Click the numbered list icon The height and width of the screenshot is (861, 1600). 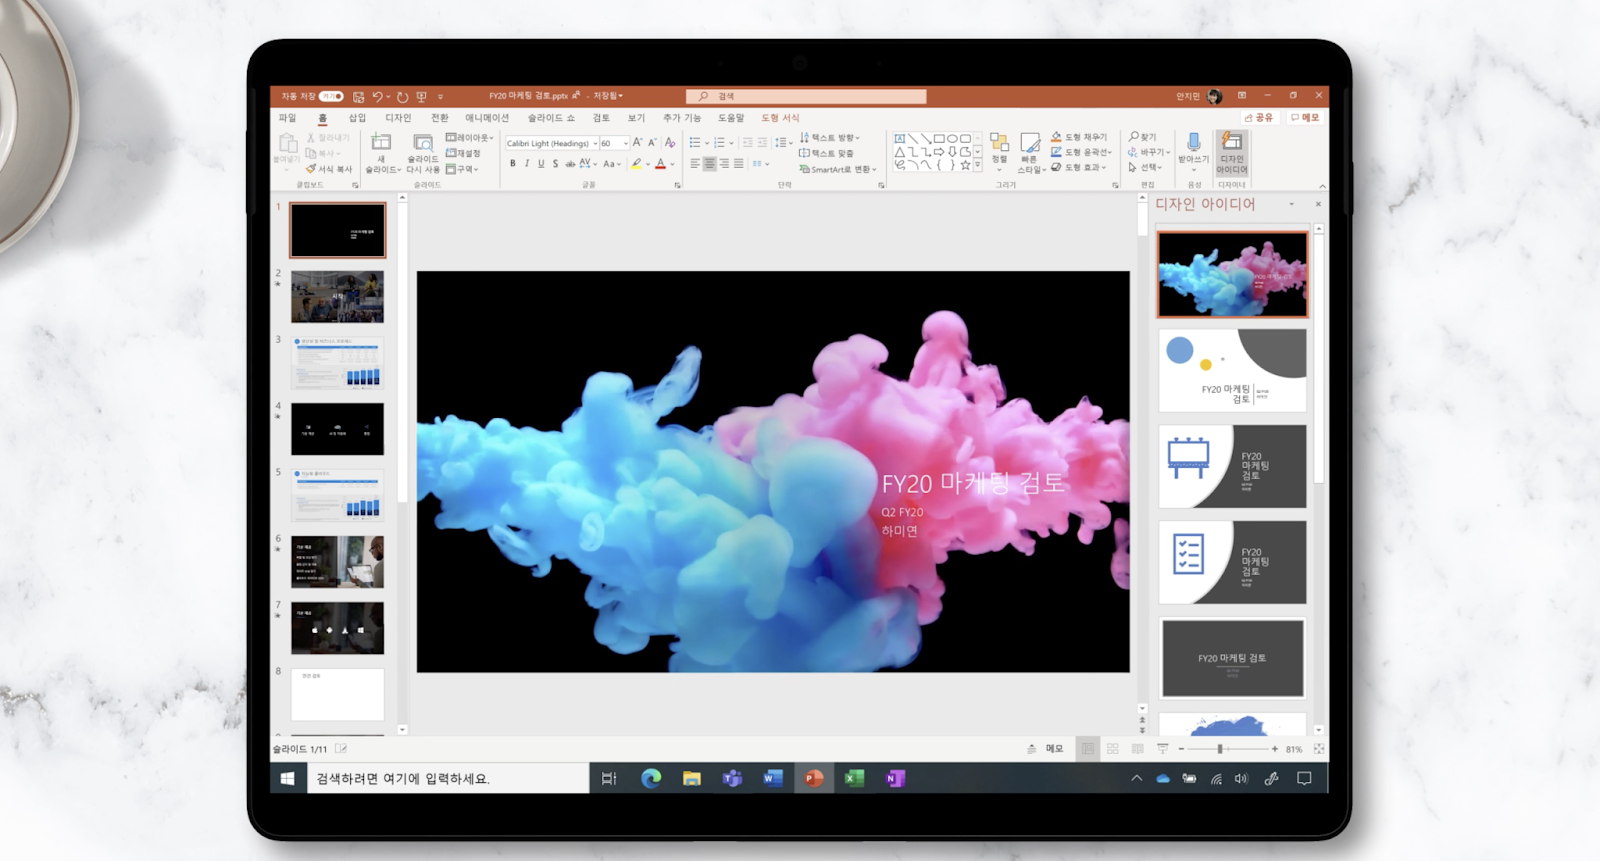click(x=719, y=143)
